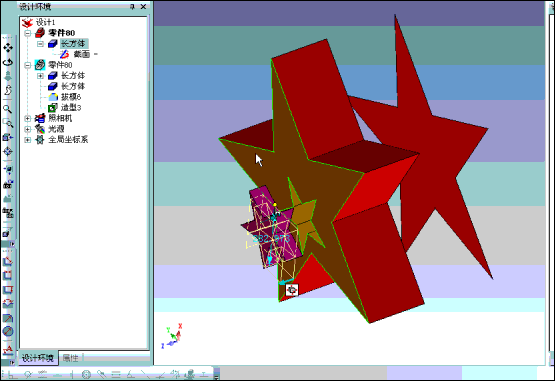Toggle the perspective view icon
The image size is (555, 381).
click(8, 198)
